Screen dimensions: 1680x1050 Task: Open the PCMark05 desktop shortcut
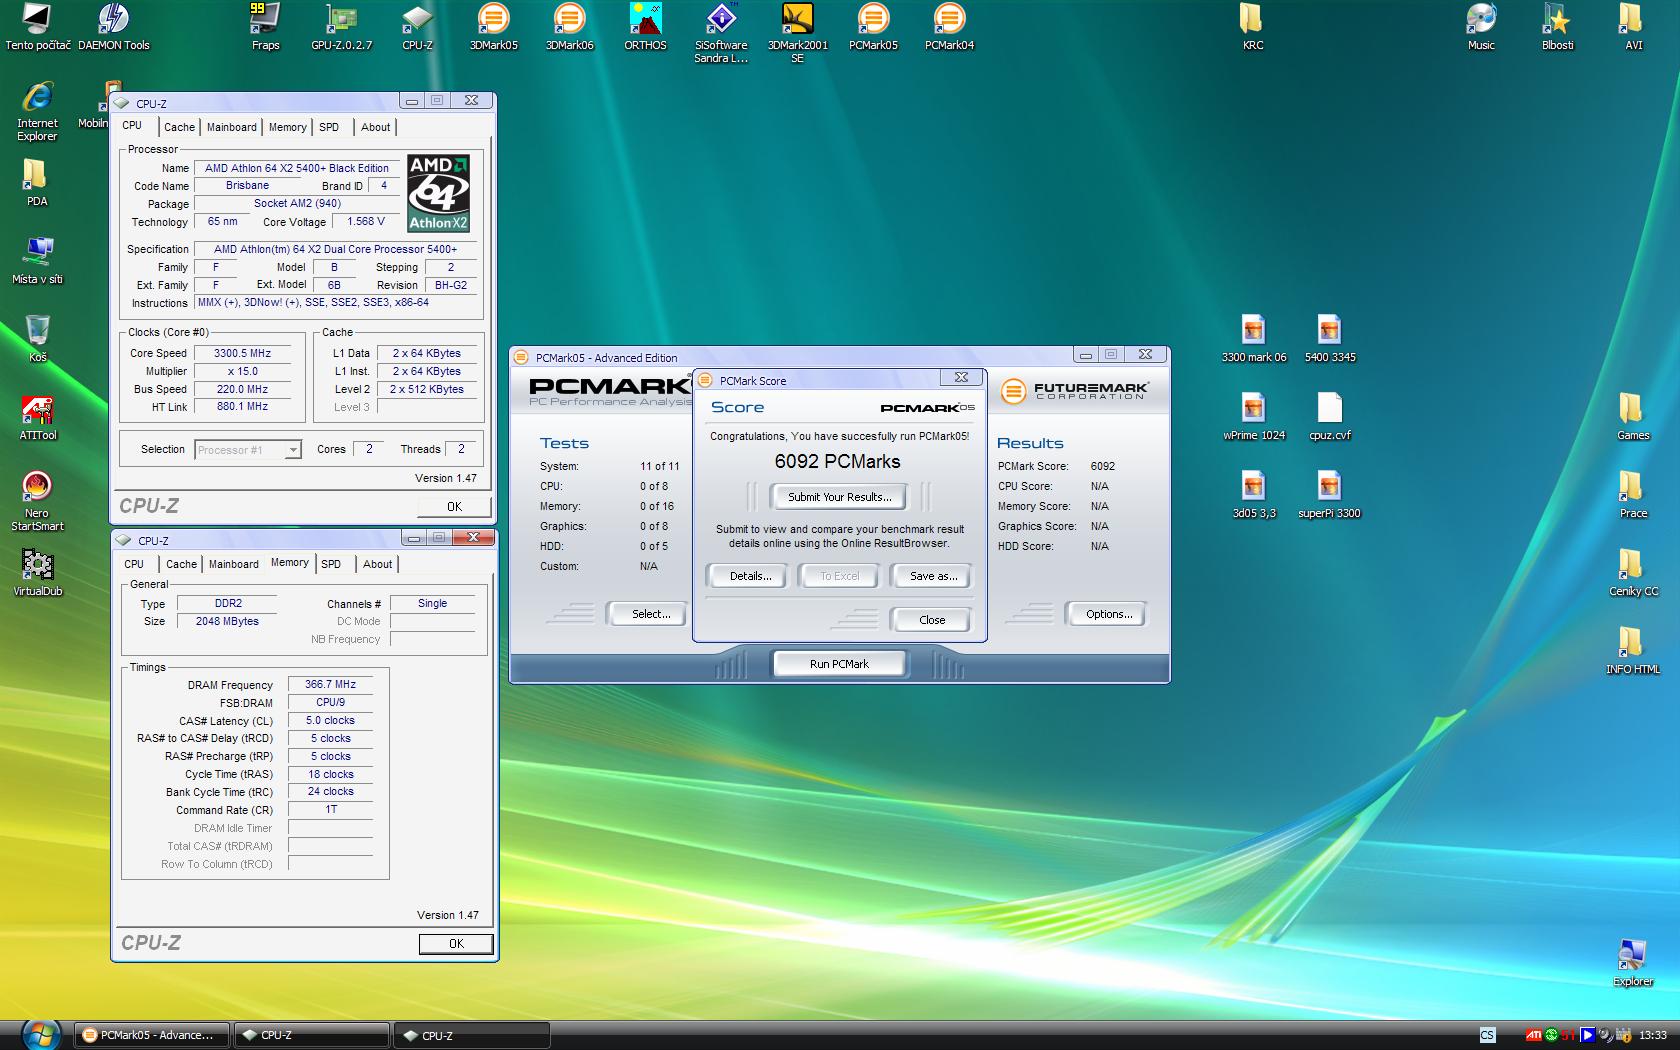click(x=873, y=27)
